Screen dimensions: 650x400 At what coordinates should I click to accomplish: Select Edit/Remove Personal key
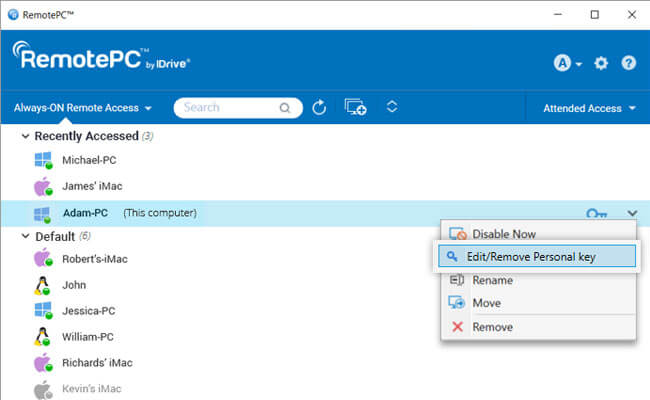[x=537, y=257]
